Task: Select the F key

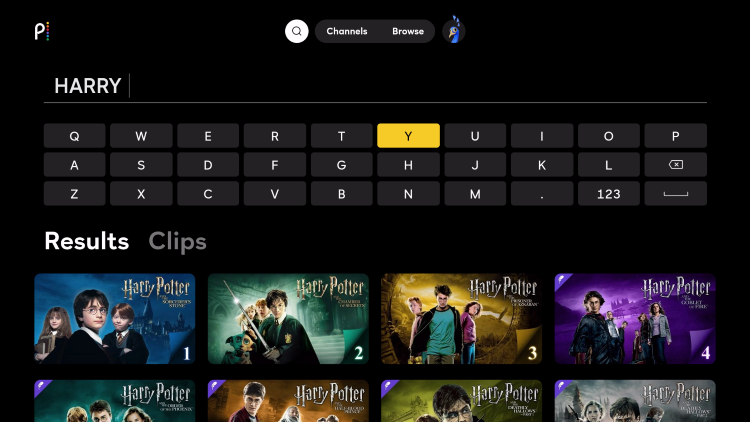Action: tap(275, 165)
